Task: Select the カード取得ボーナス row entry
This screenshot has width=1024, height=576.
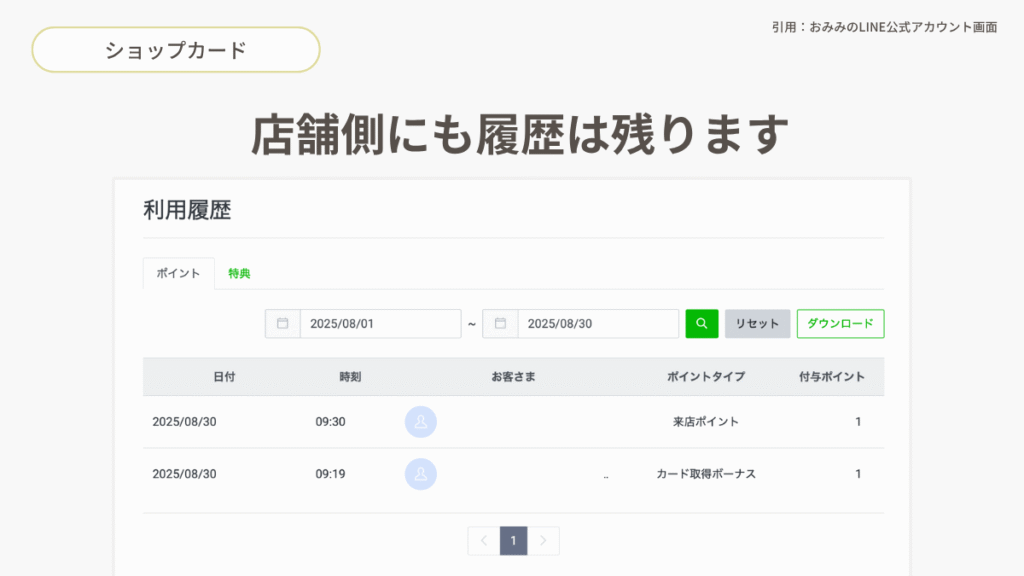Action: 706,474
